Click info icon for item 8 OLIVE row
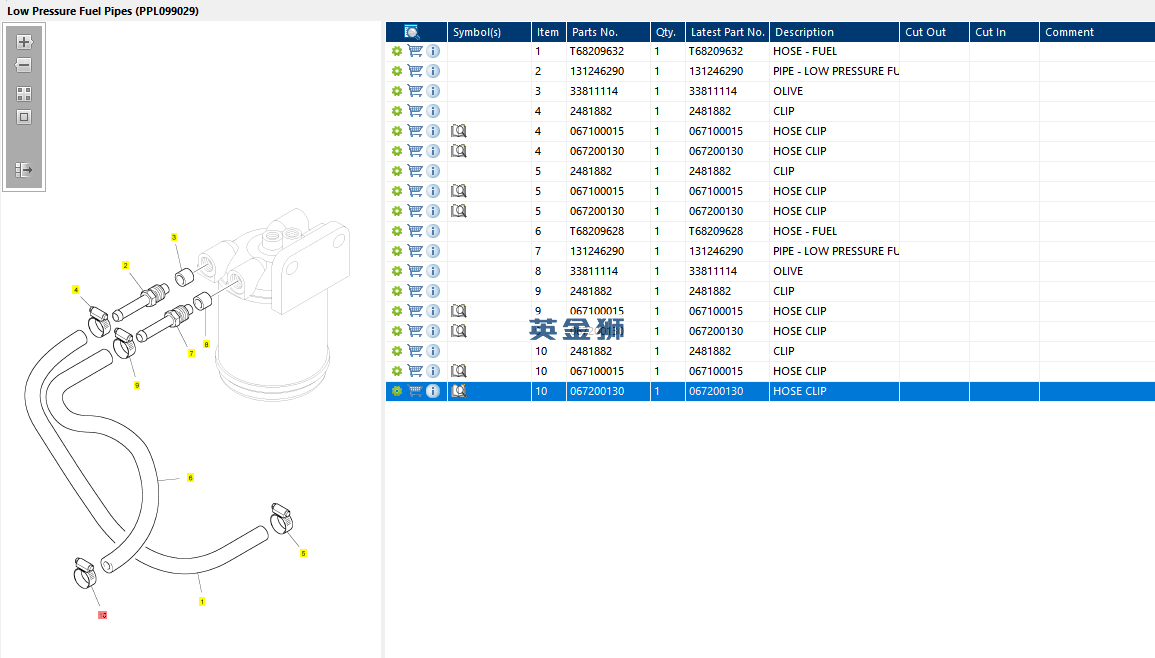1155x658 pixels. pos(433,270)
